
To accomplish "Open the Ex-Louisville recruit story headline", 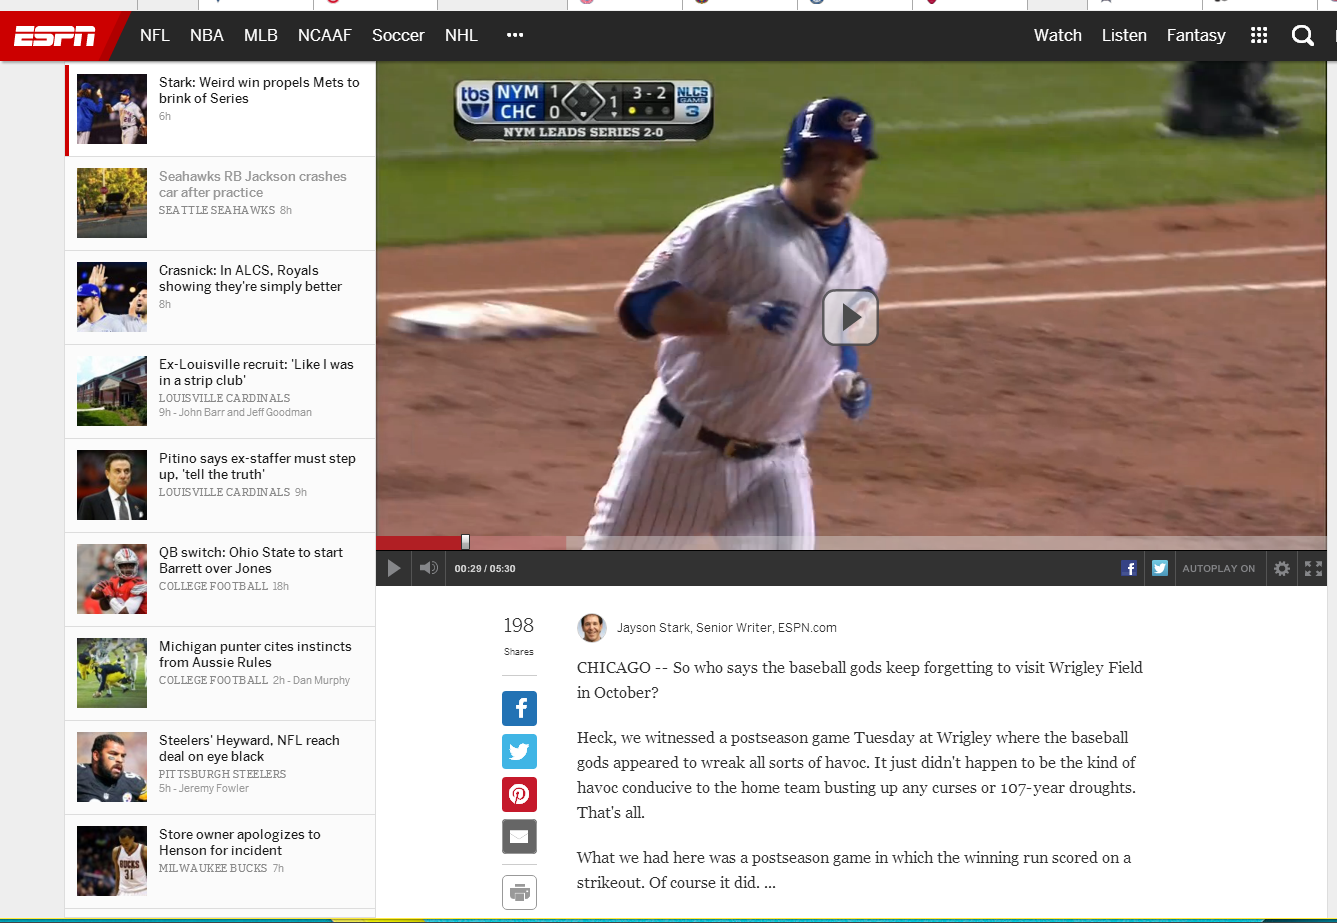I will 256,372.
